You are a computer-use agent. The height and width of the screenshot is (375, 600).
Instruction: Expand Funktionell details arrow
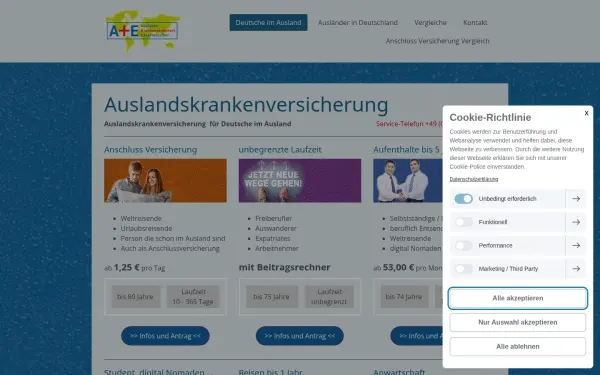(x=576, y=222)
